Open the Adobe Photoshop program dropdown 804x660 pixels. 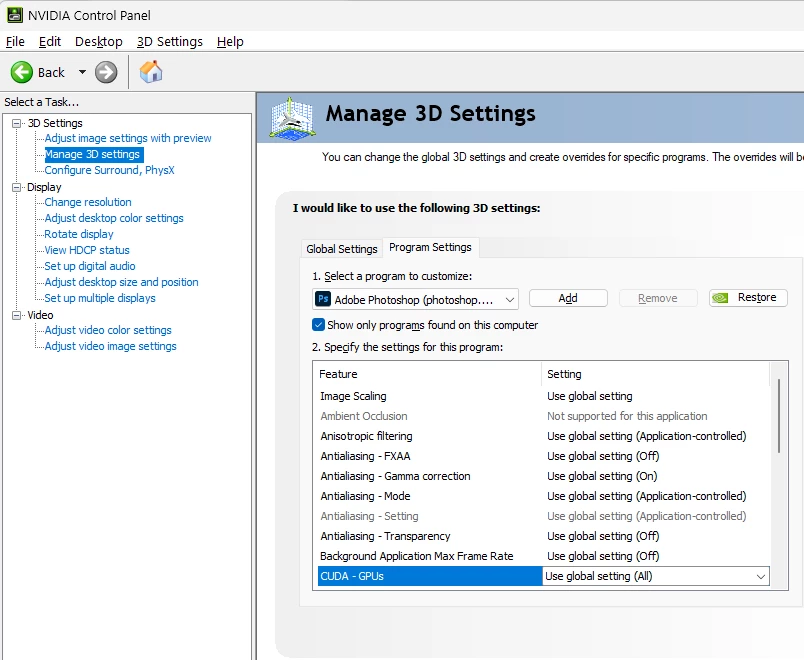pyautogui.click(x=415, y=299)
